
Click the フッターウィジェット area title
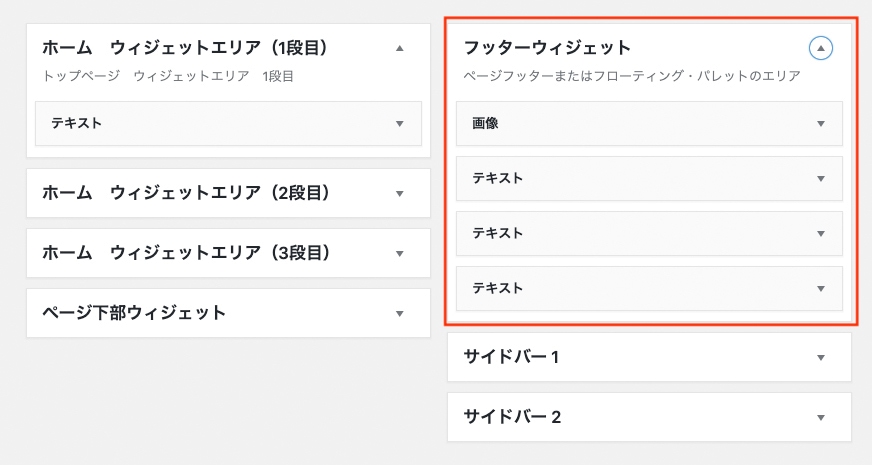click(547, 48)
